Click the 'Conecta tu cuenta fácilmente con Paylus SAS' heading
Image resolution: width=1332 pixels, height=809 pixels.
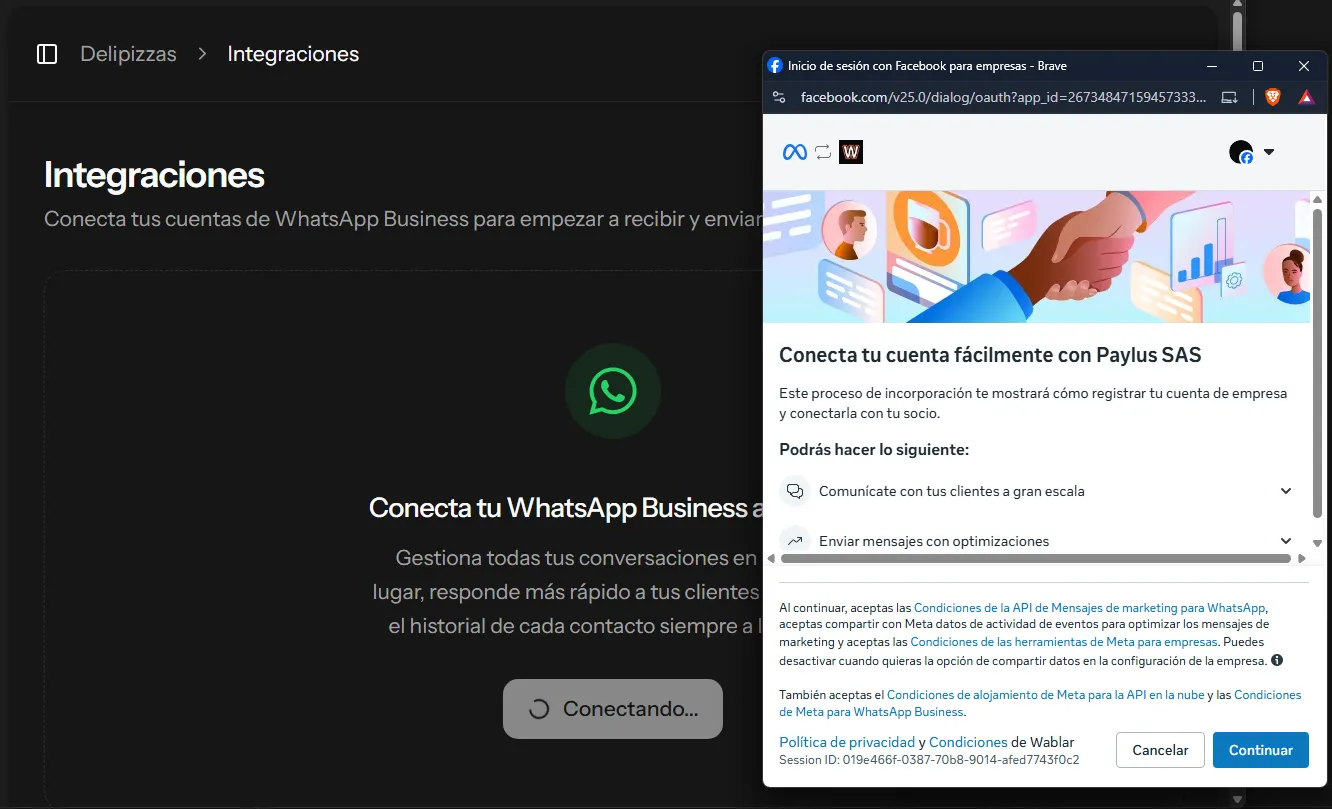tap(990, 355)
